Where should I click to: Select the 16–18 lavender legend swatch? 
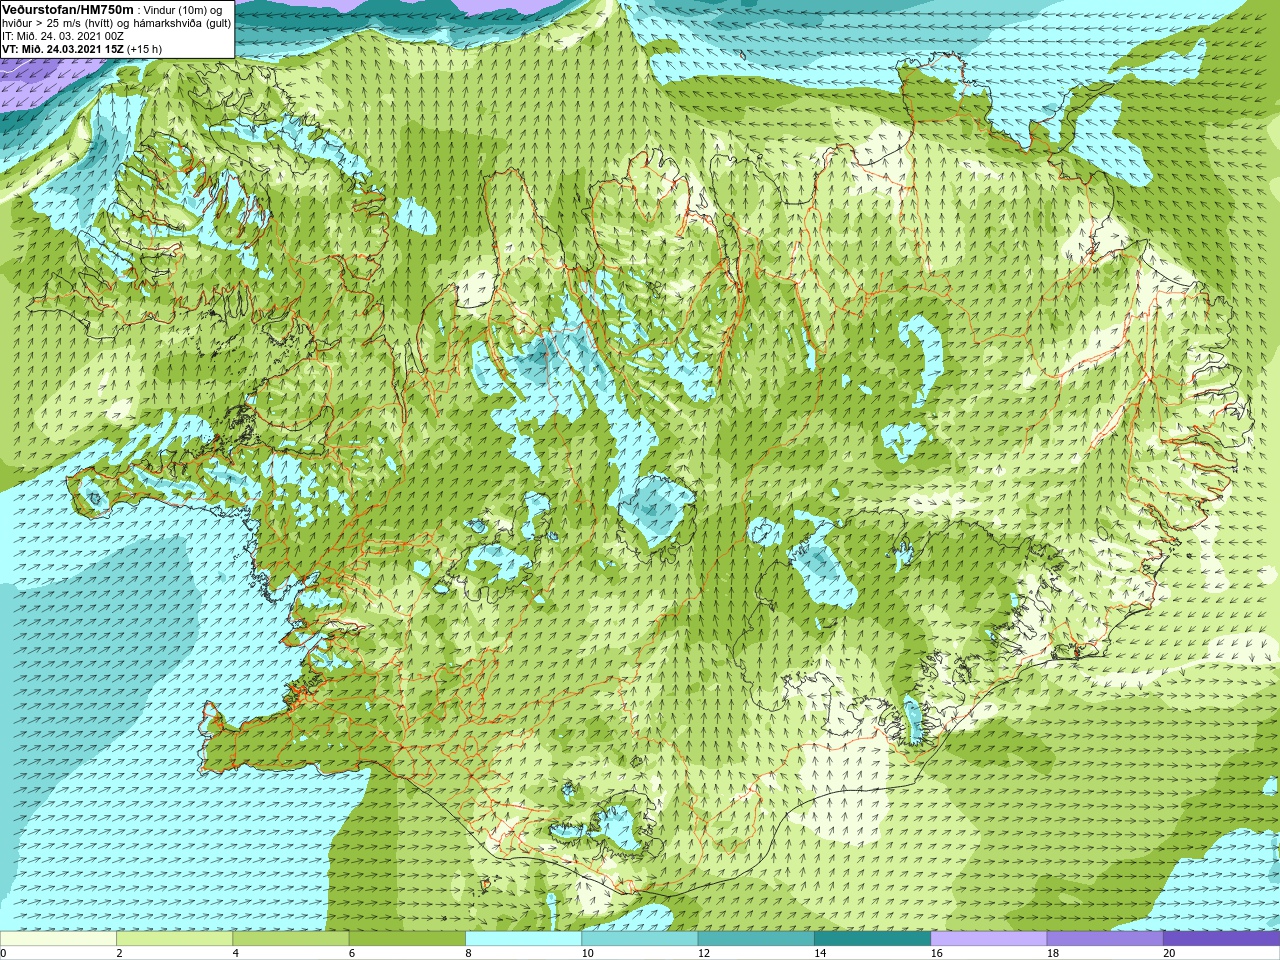989,939
